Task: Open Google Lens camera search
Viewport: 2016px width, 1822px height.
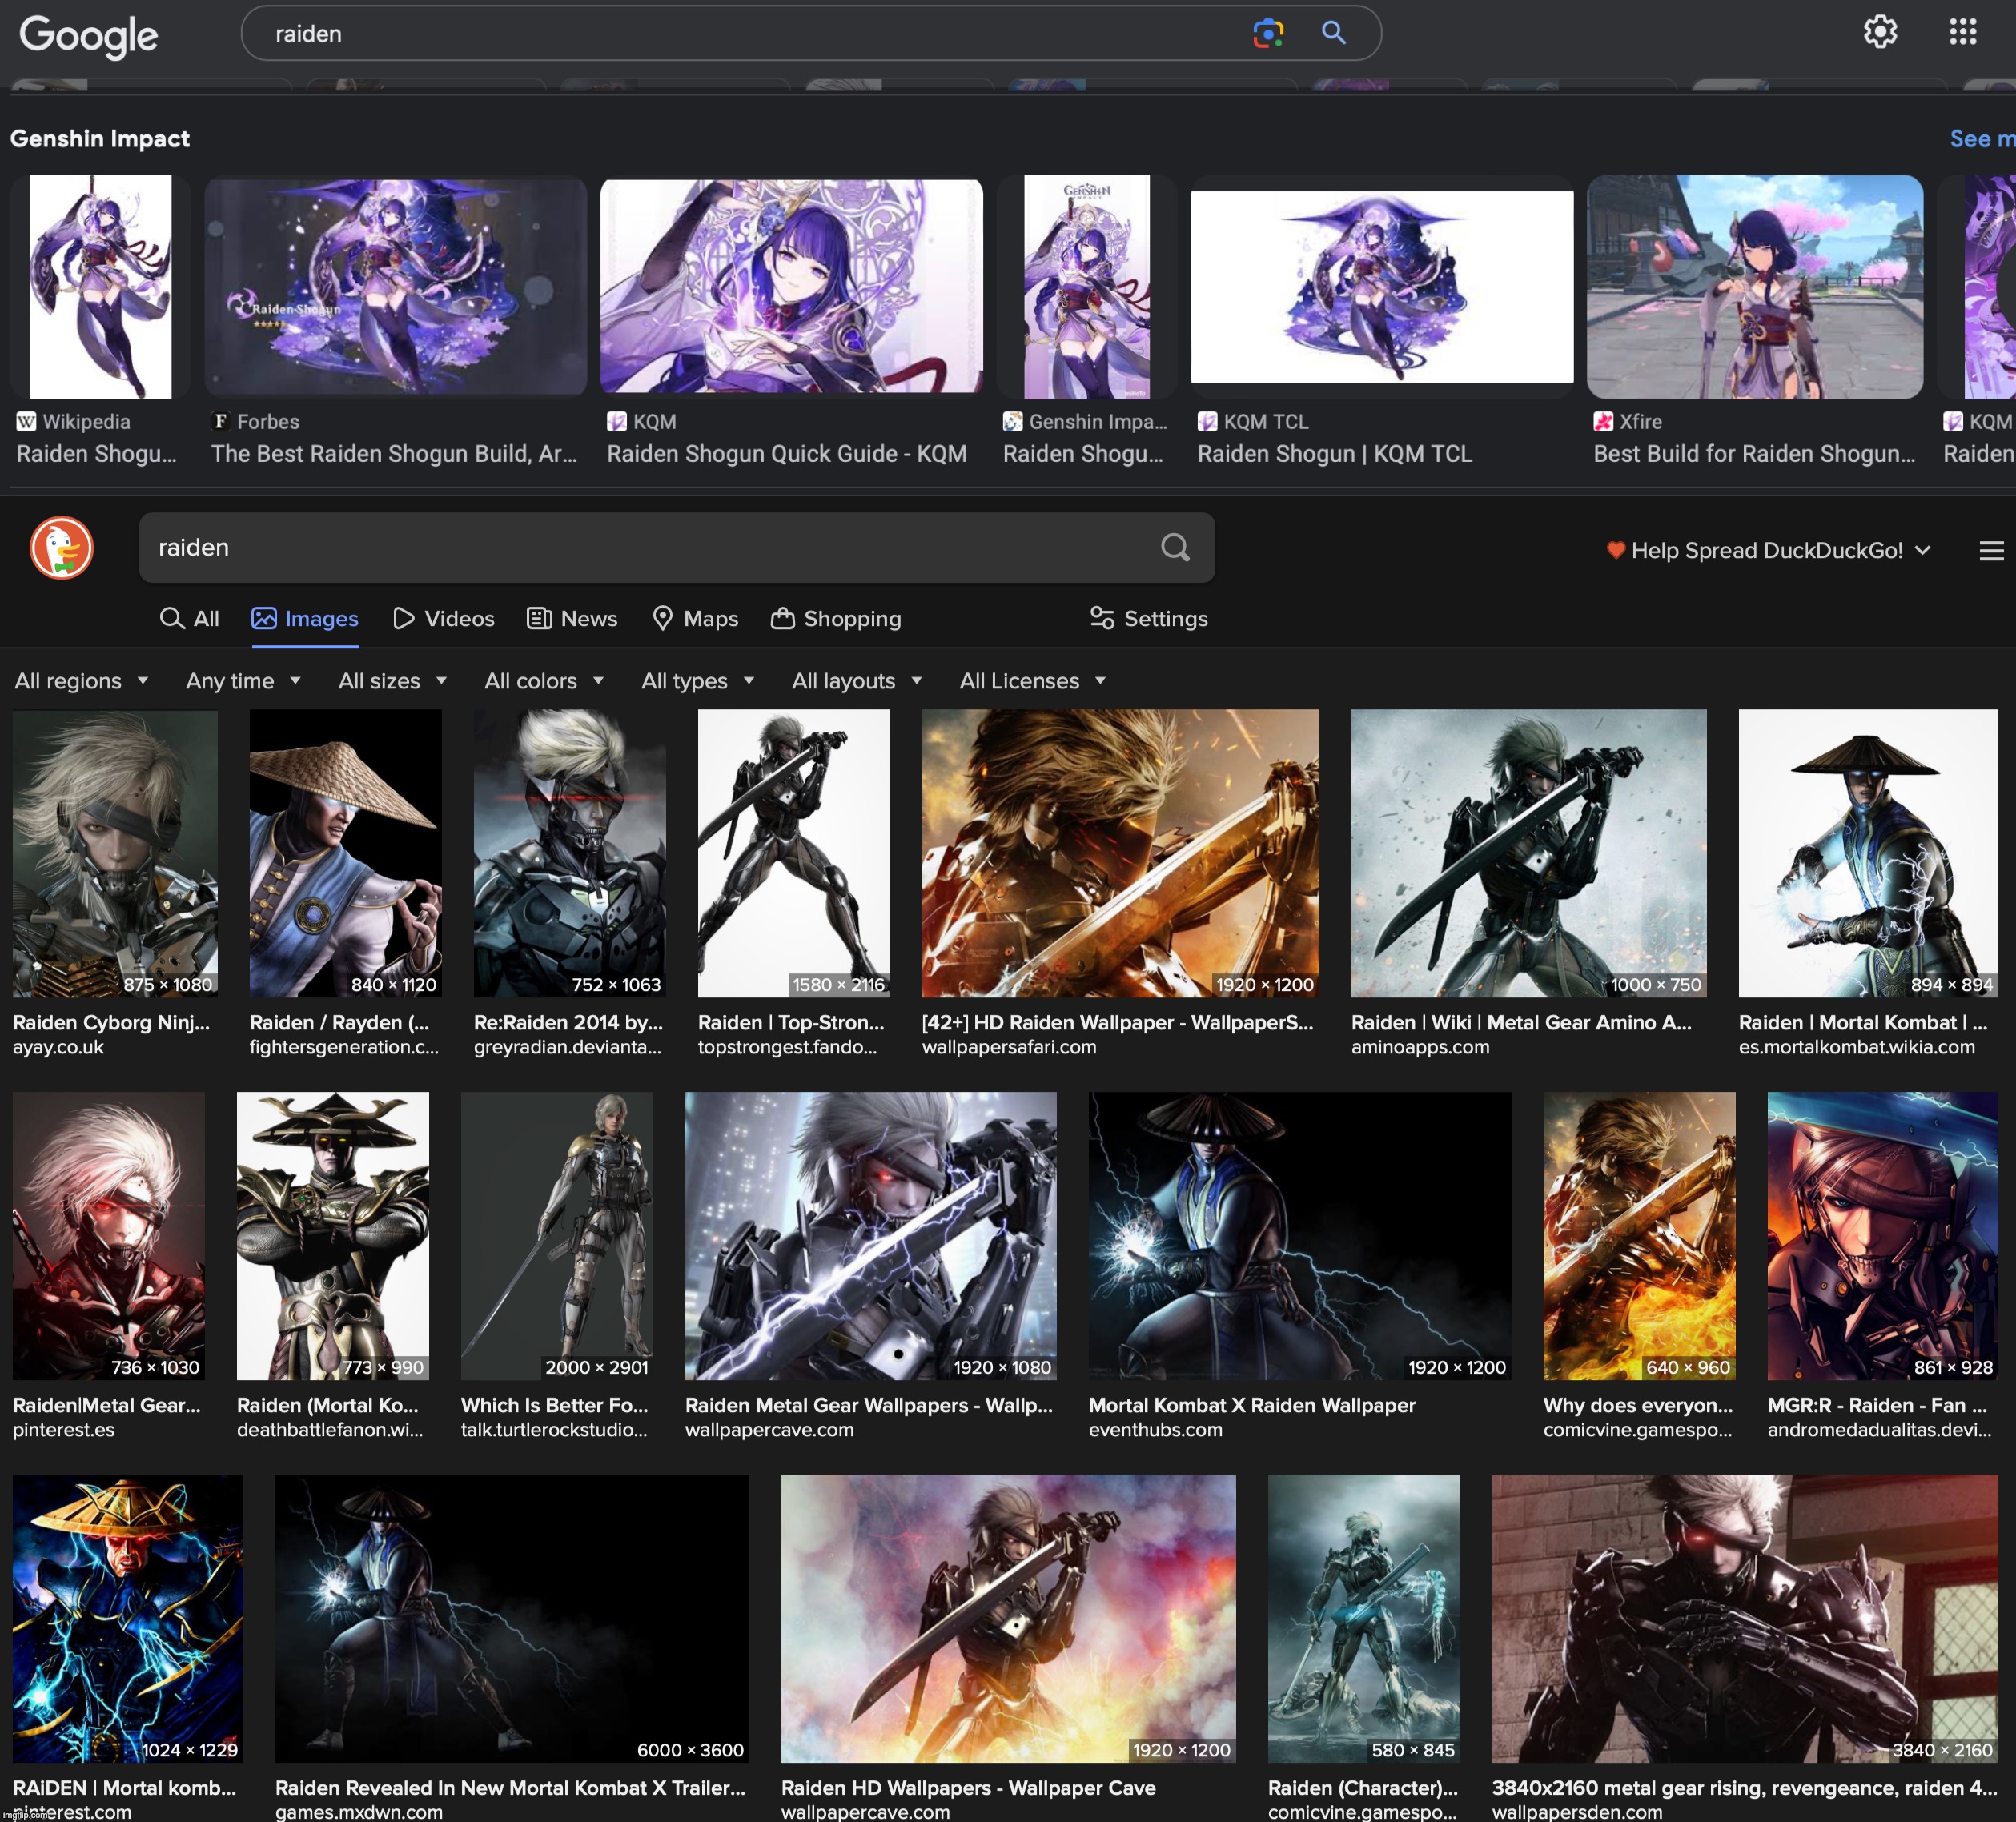Action: tap(1268, 33)
